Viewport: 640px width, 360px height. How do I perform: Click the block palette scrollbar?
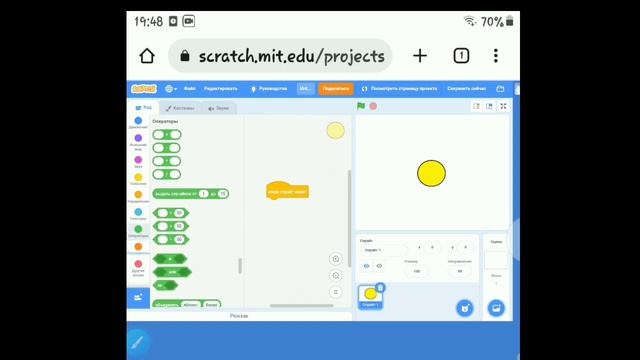pyautogui.click(x=240, y=266)
